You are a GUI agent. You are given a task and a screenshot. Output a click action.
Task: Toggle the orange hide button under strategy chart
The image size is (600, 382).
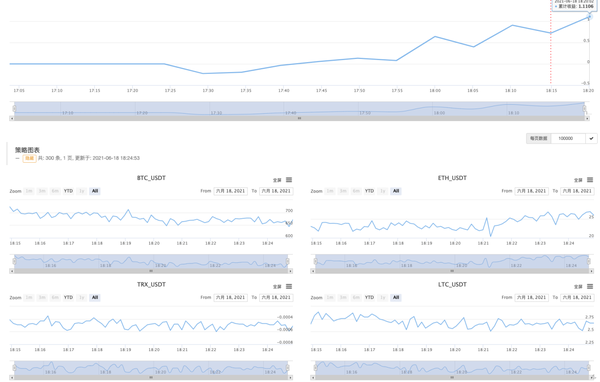point(29,158)
